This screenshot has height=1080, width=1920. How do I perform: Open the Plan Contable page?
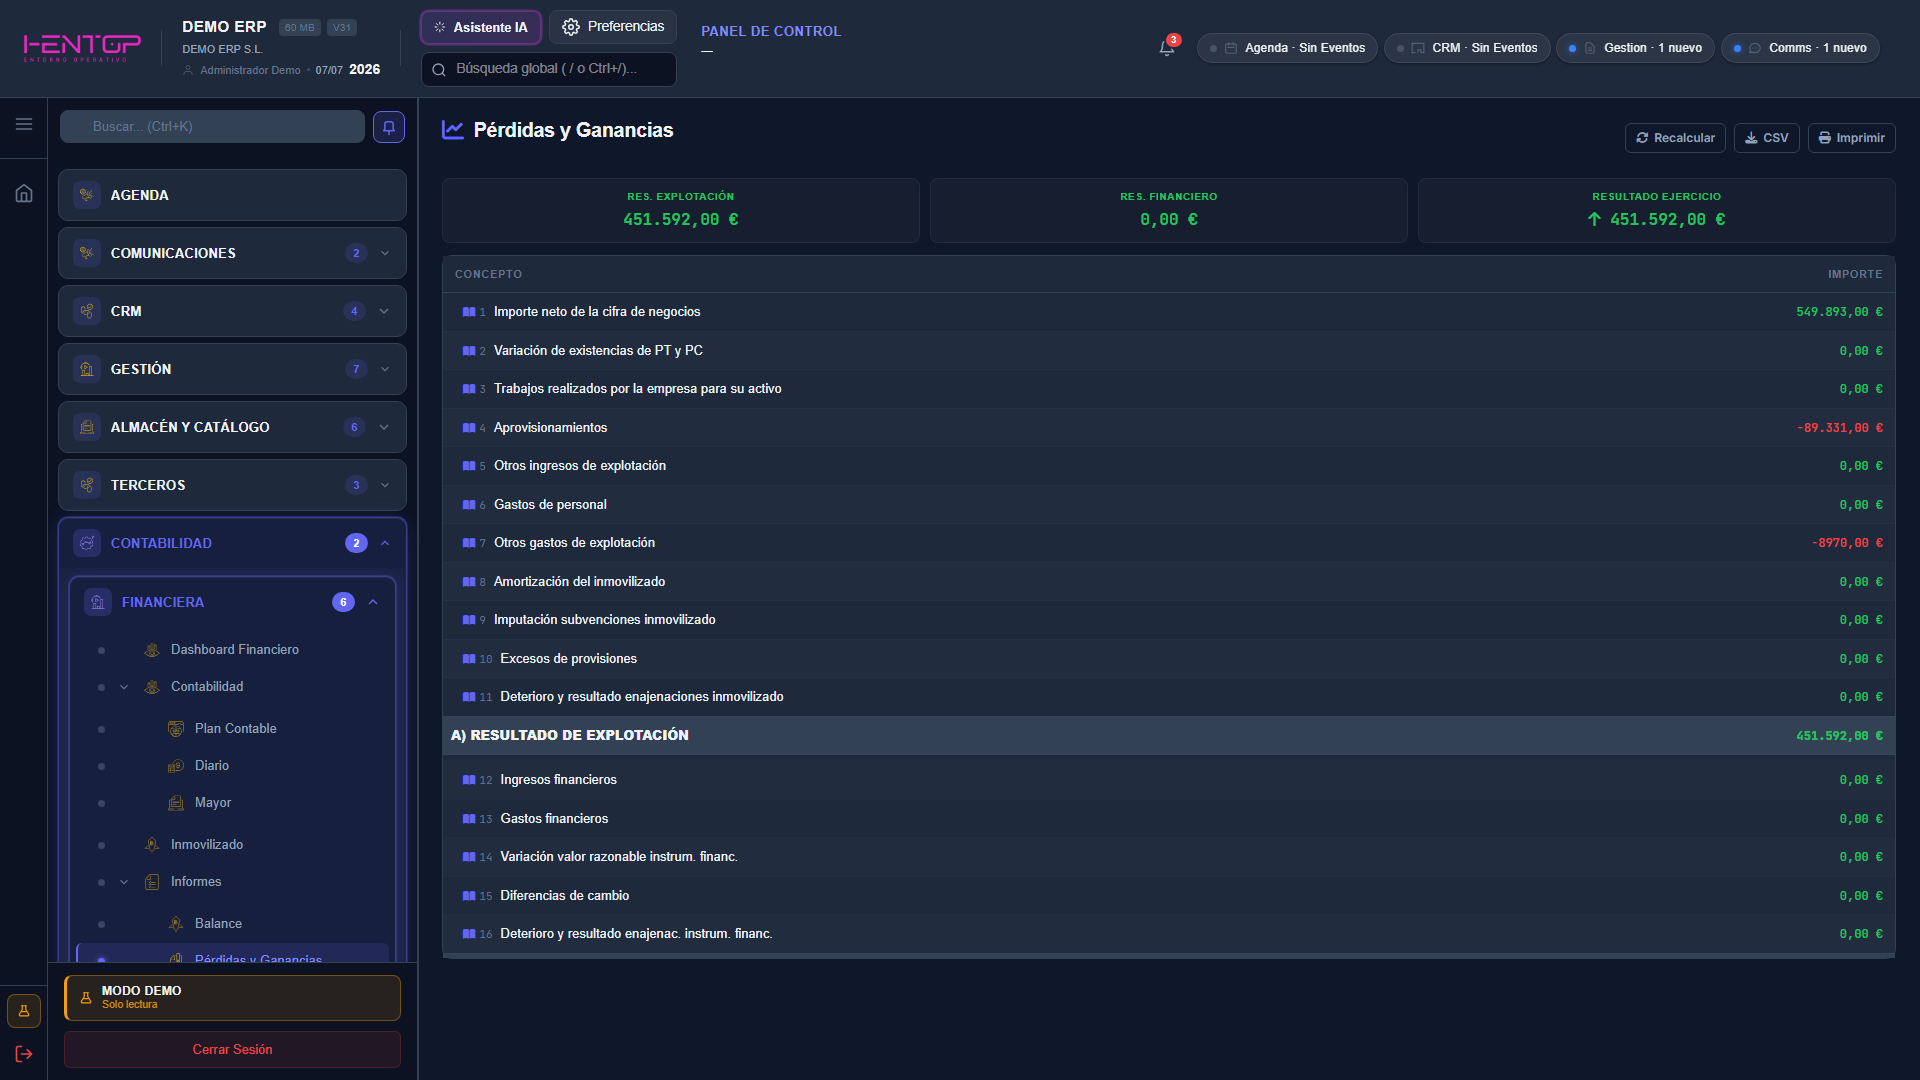236,729
